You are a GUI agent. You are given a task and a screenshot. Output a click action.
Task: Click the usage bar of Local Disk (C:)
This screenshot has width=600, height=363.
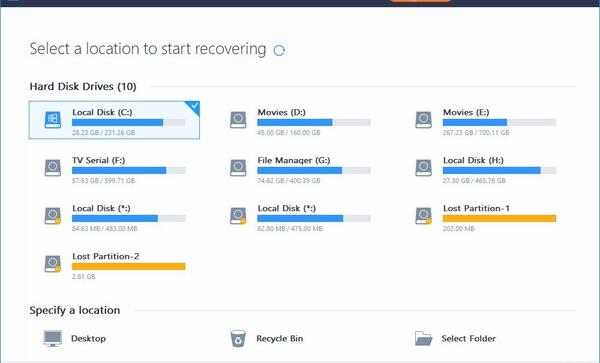(x=129, y=122)
